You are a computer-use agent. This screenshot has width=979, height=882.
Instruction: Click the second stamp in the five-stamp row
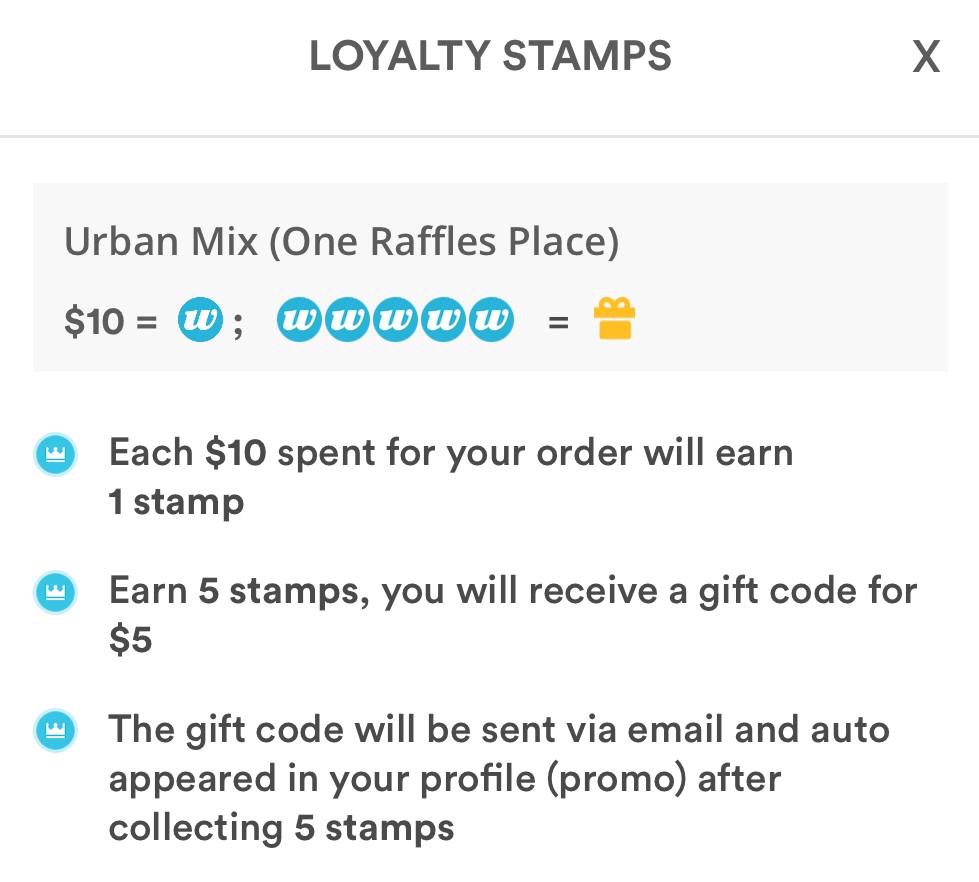click(x=347, y=321)
